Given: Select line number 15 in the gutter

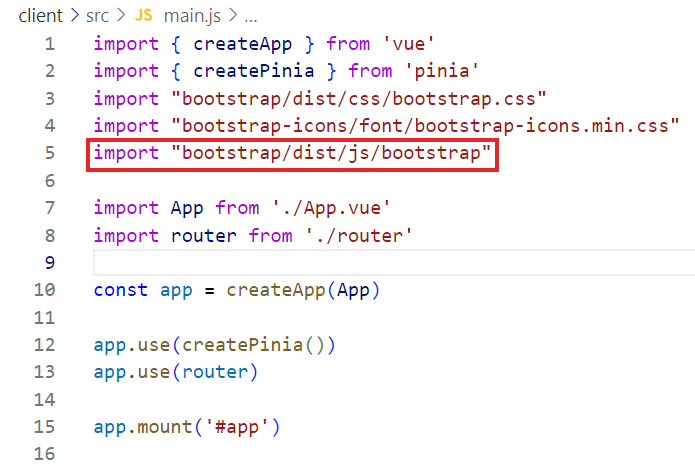Looking at the screenshot, I should click(45, 427).
